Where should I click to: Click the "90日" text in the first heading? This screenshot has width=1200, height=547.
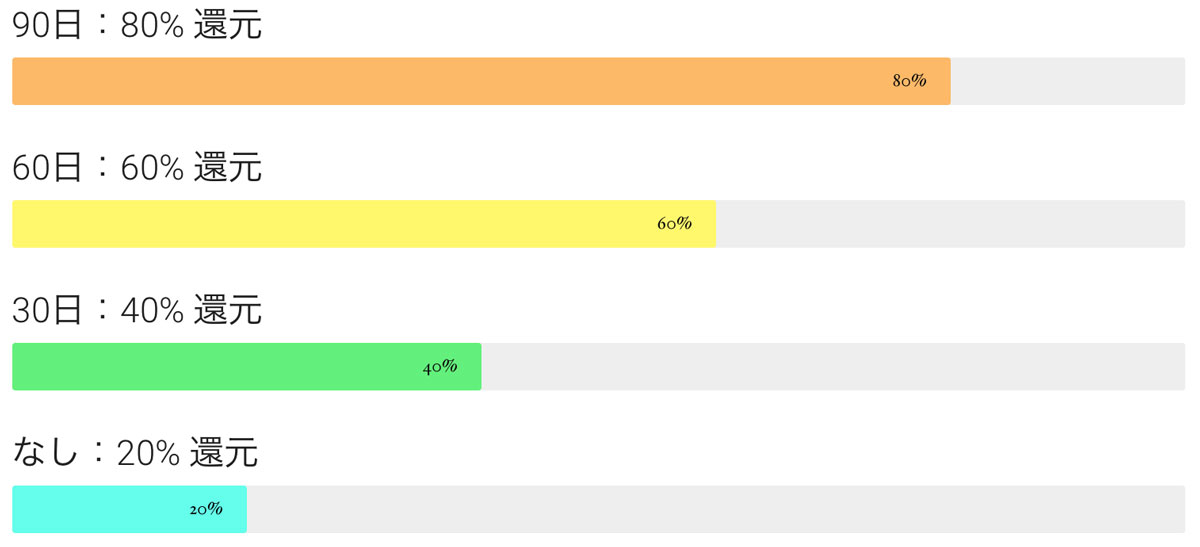coord(47,26)
